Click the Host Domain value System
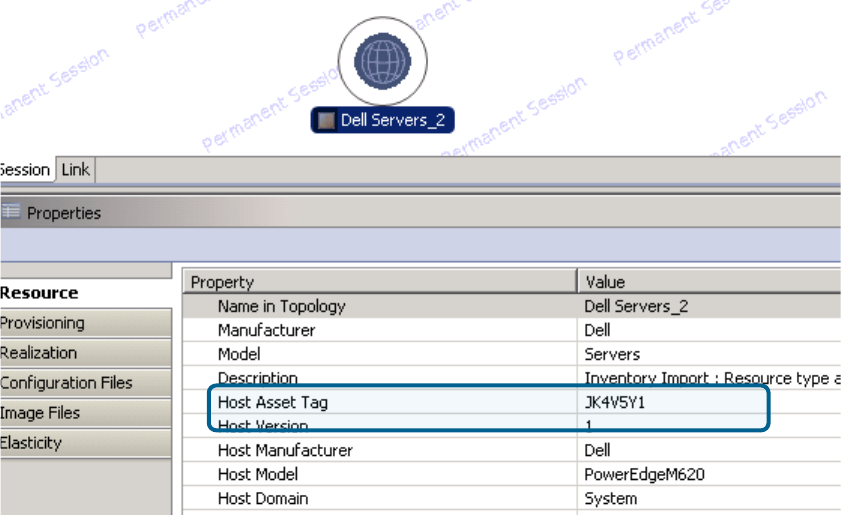 [x=610, y=499]
